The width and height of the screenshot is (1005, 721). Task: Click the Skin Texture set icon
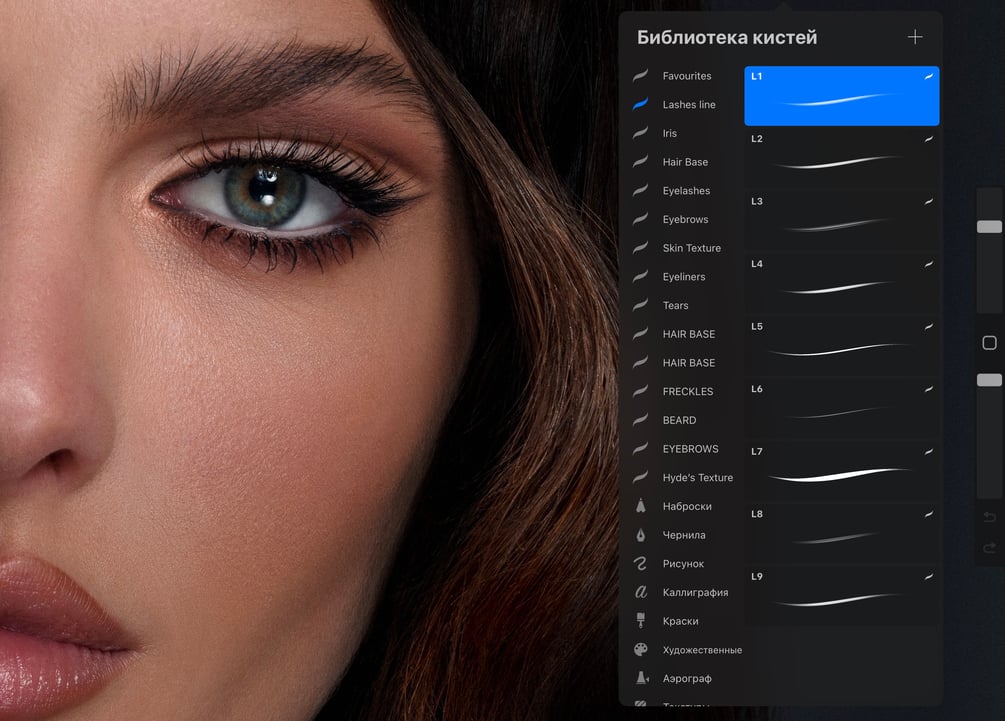click(x=640, y=247)
